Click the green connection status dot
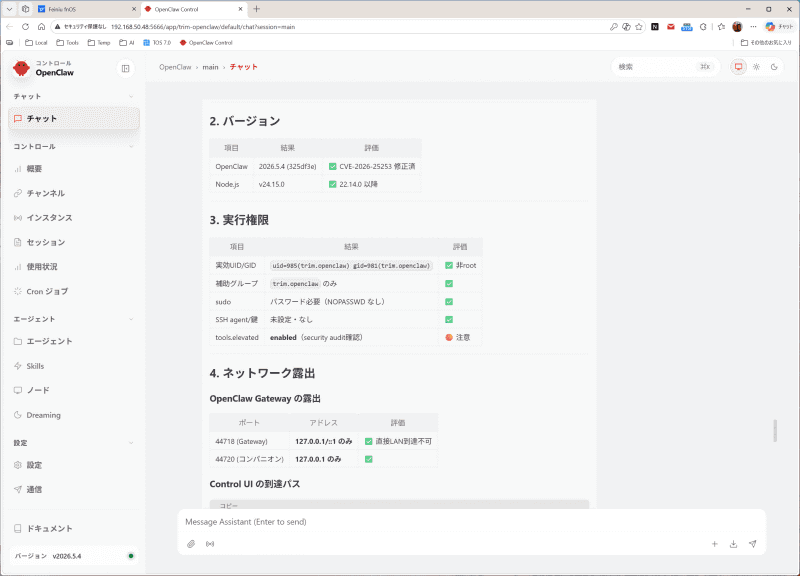 131,556
